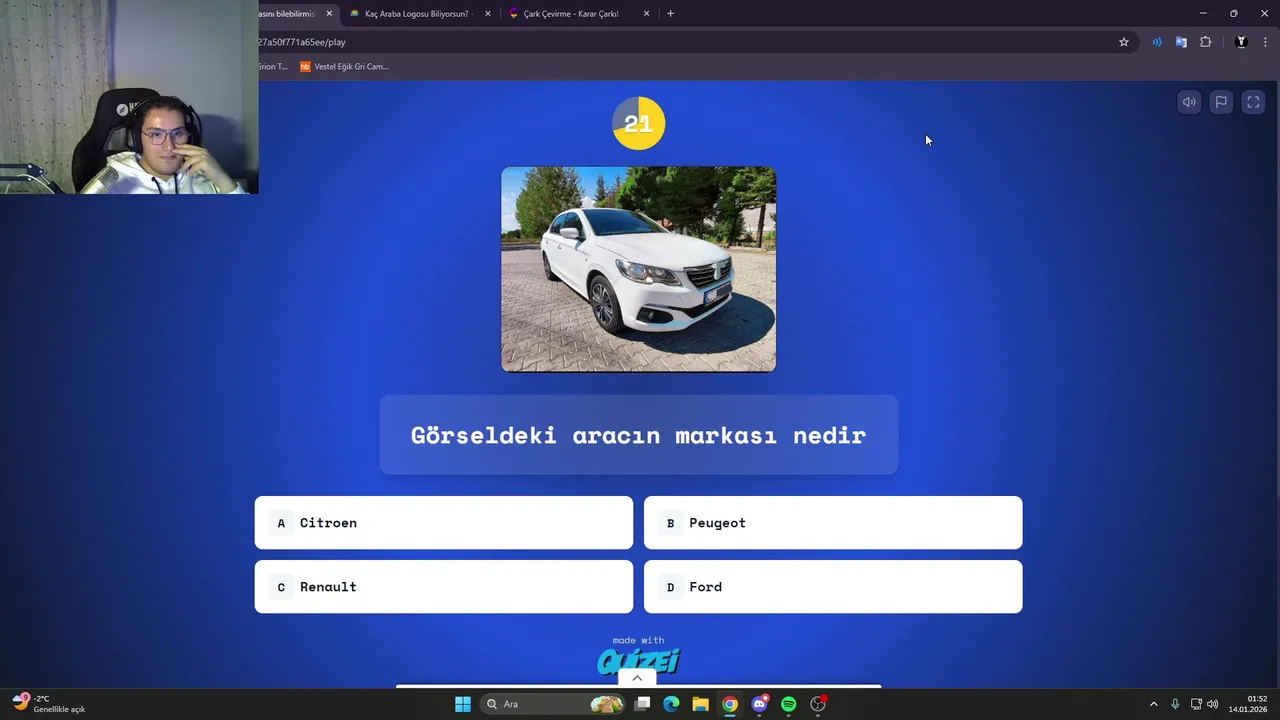Image resolution: width=1280 pixels, height=720 pixels.
Task: Close the Çark Çevirme tab
Action: pos(646,14)
